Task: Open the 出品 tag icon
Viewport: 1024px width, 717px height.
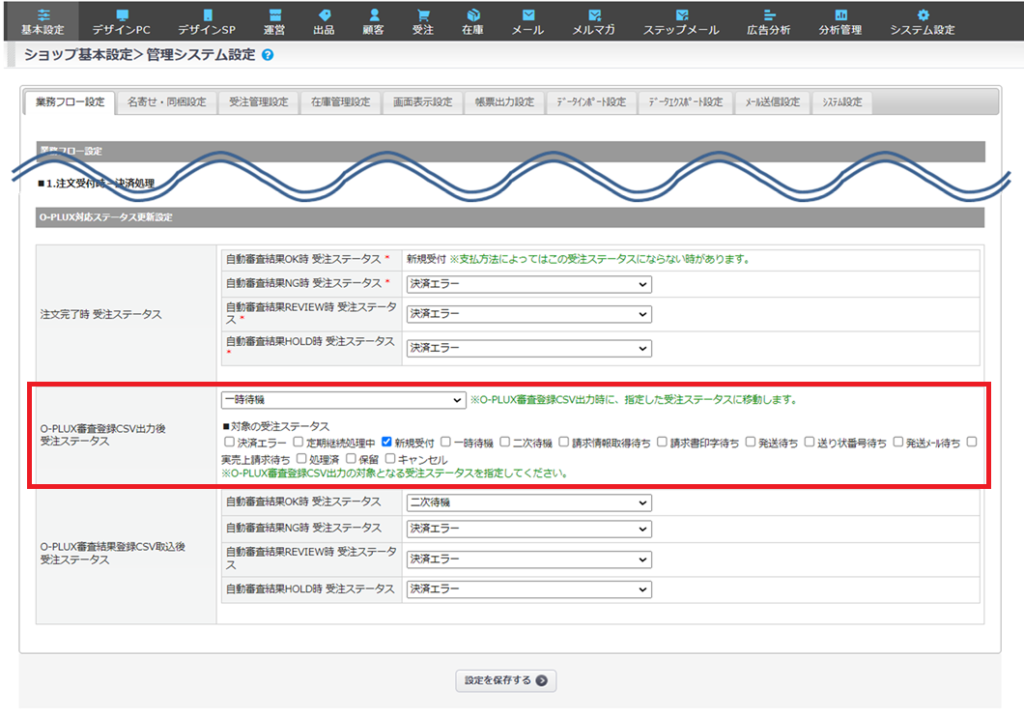Action: click(x=324, y=15)
